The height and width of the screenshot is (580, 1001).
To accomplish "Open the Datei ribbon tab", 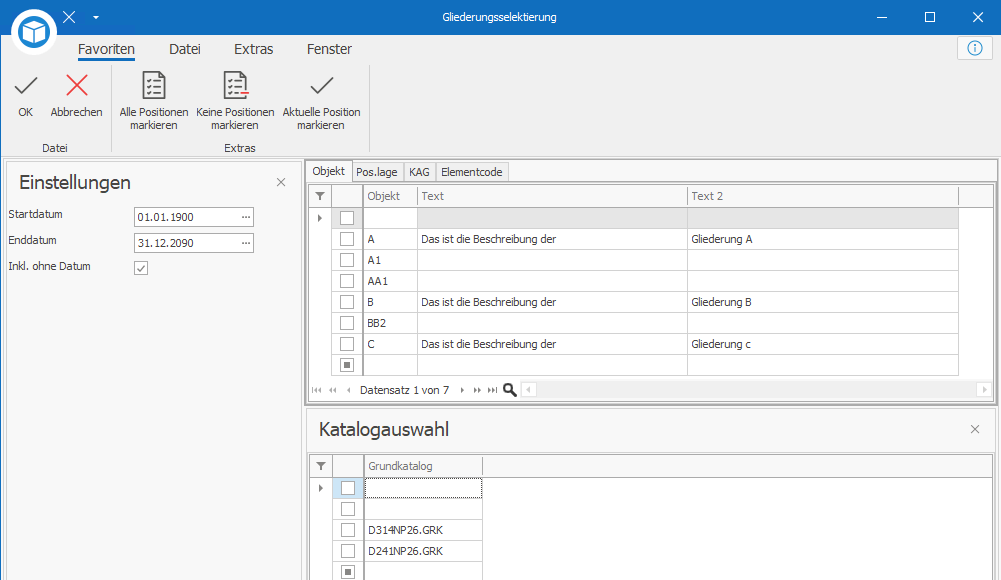I will click(x=184, y=49).
